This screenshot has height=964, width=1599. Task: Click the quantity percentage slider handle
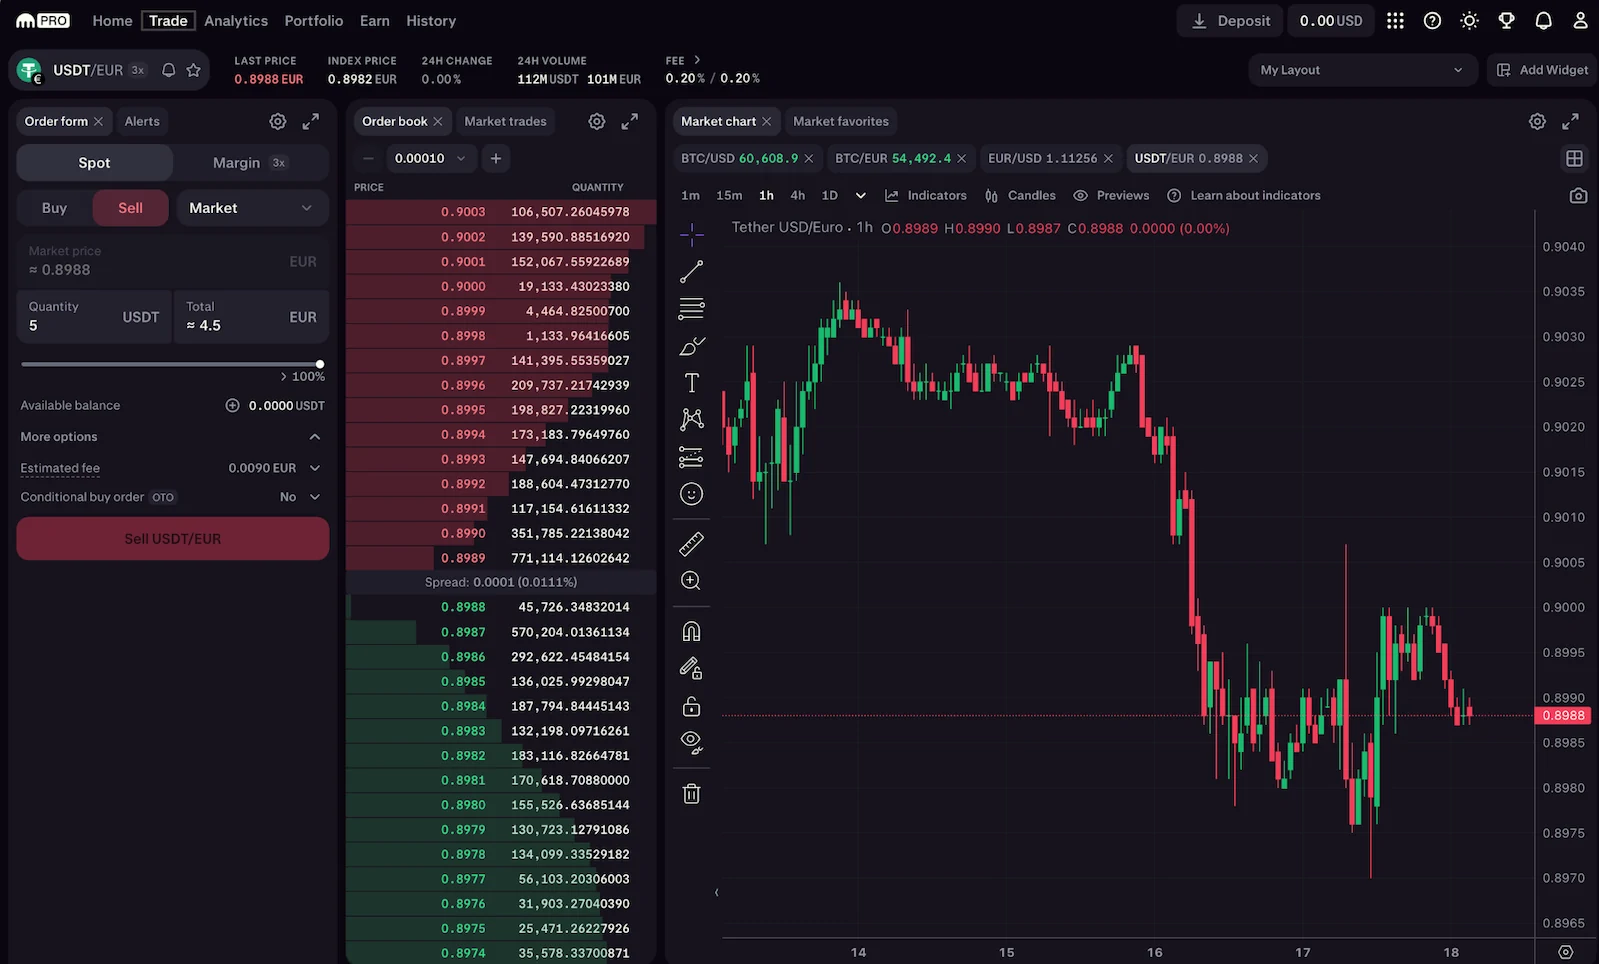point(320,365)
